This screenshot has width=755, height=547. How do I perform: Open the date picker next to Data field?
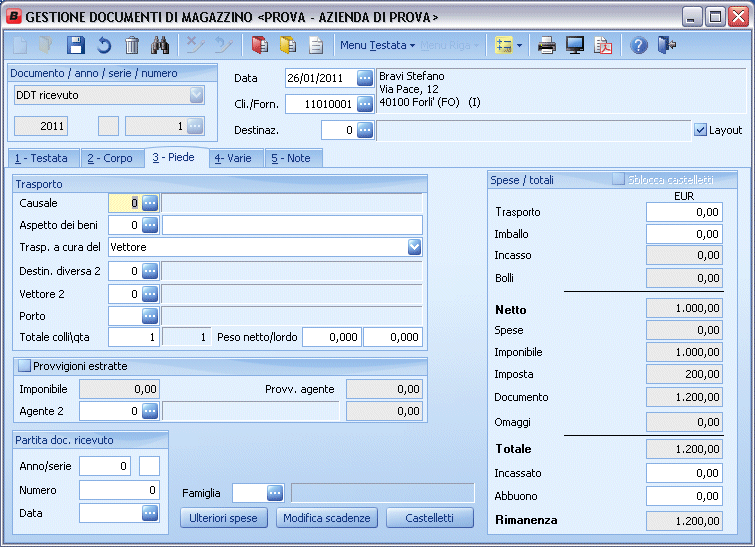pos(365,78)
